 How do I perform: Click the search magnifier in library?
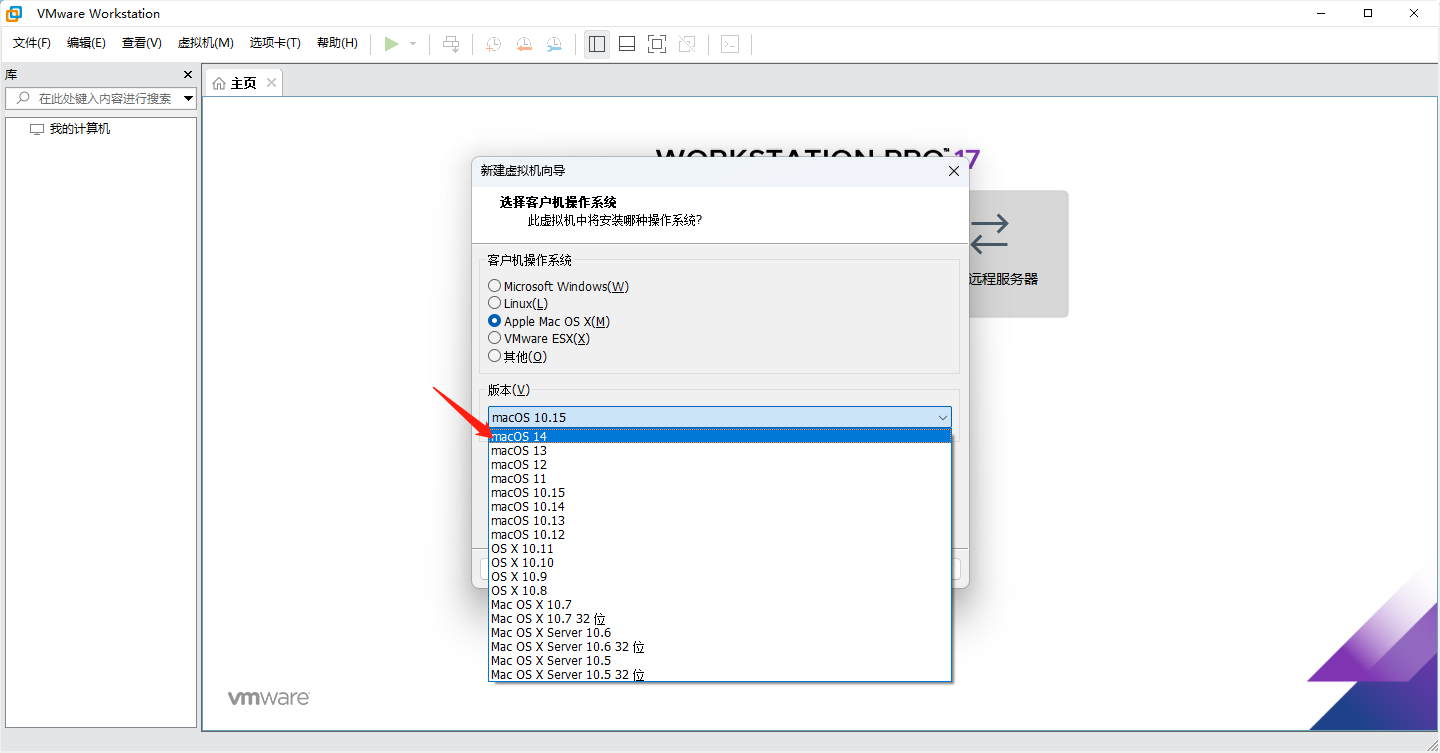(x=24, y=98)
